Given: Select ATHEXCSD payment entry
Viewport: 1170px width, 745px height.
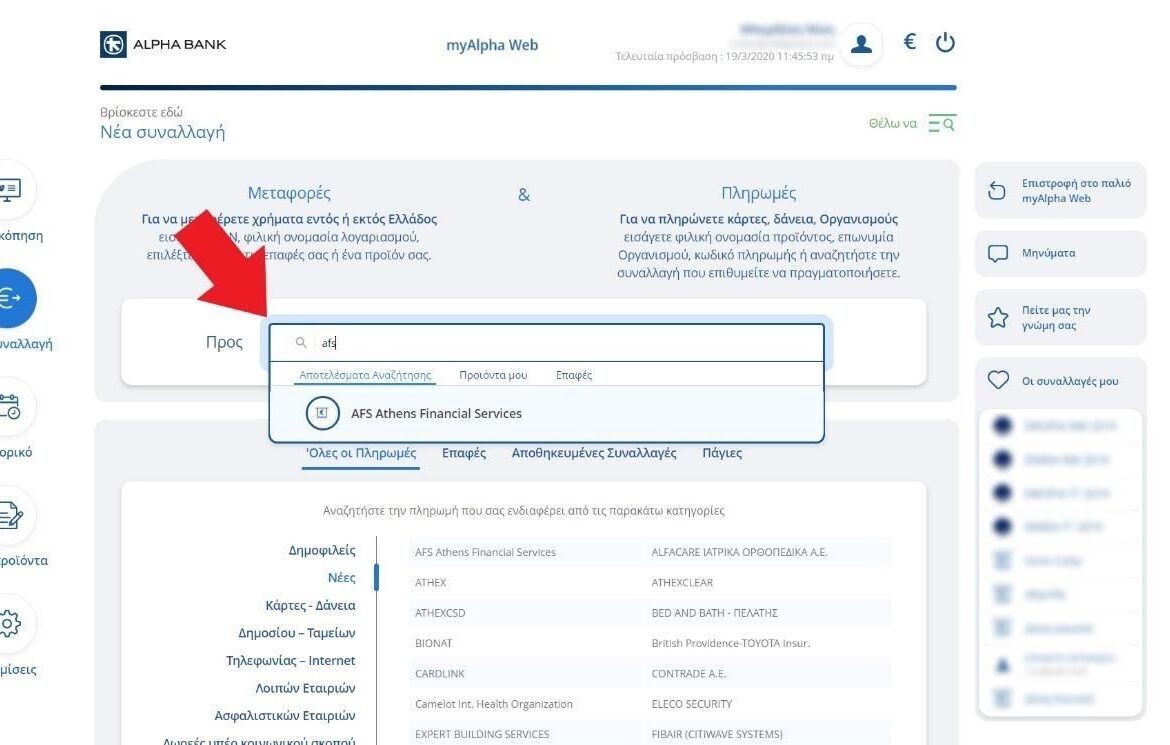Looking at the screenshot, I should 440,613.
